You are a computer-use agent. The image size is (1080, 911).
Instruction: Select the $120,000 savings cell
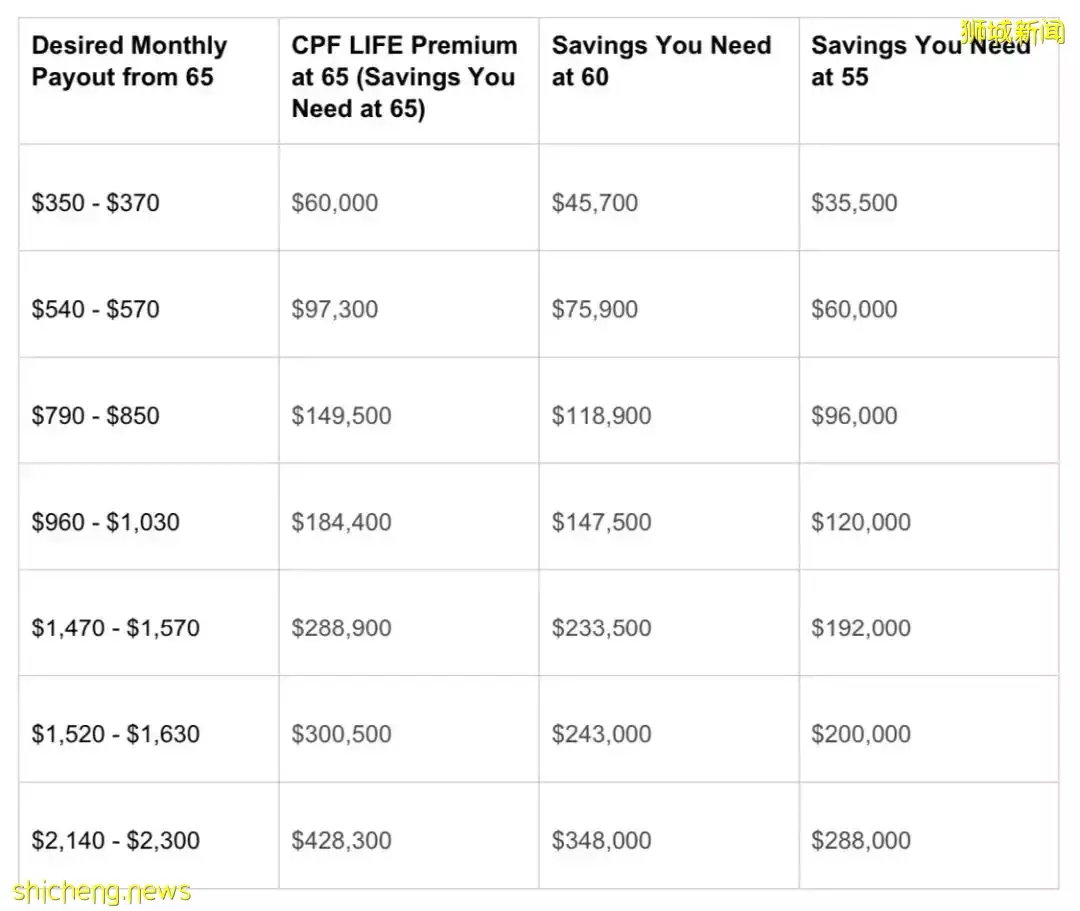[x=861, y=522]
